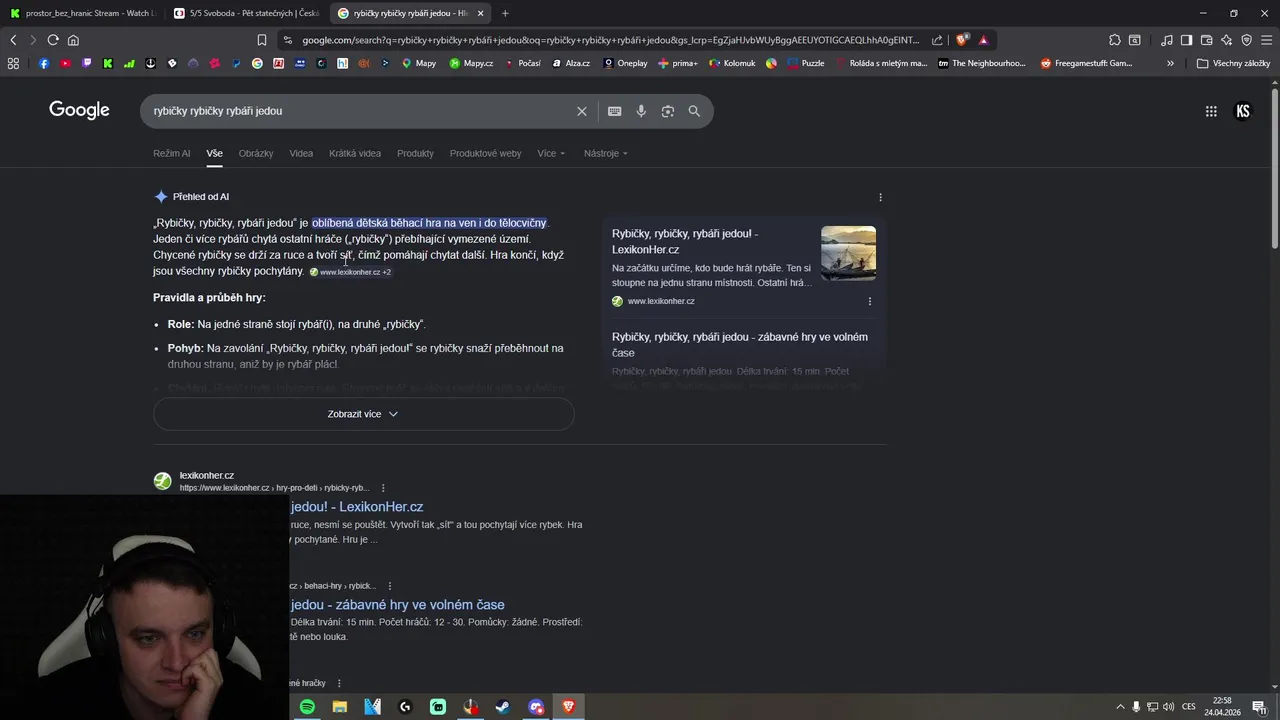The width and height of the screenshot is (1280, 720).
Task: Open the PayPal bookmark icon
Action: [x=236, y=63]
